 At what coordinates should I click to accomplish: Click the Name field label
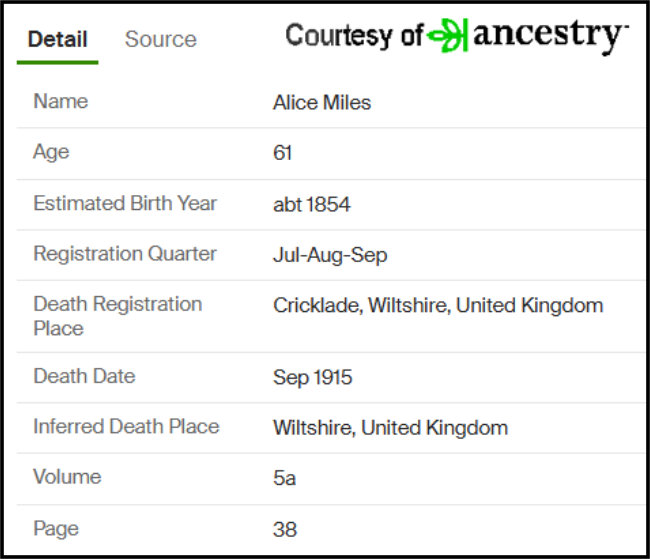coord(61,101)
